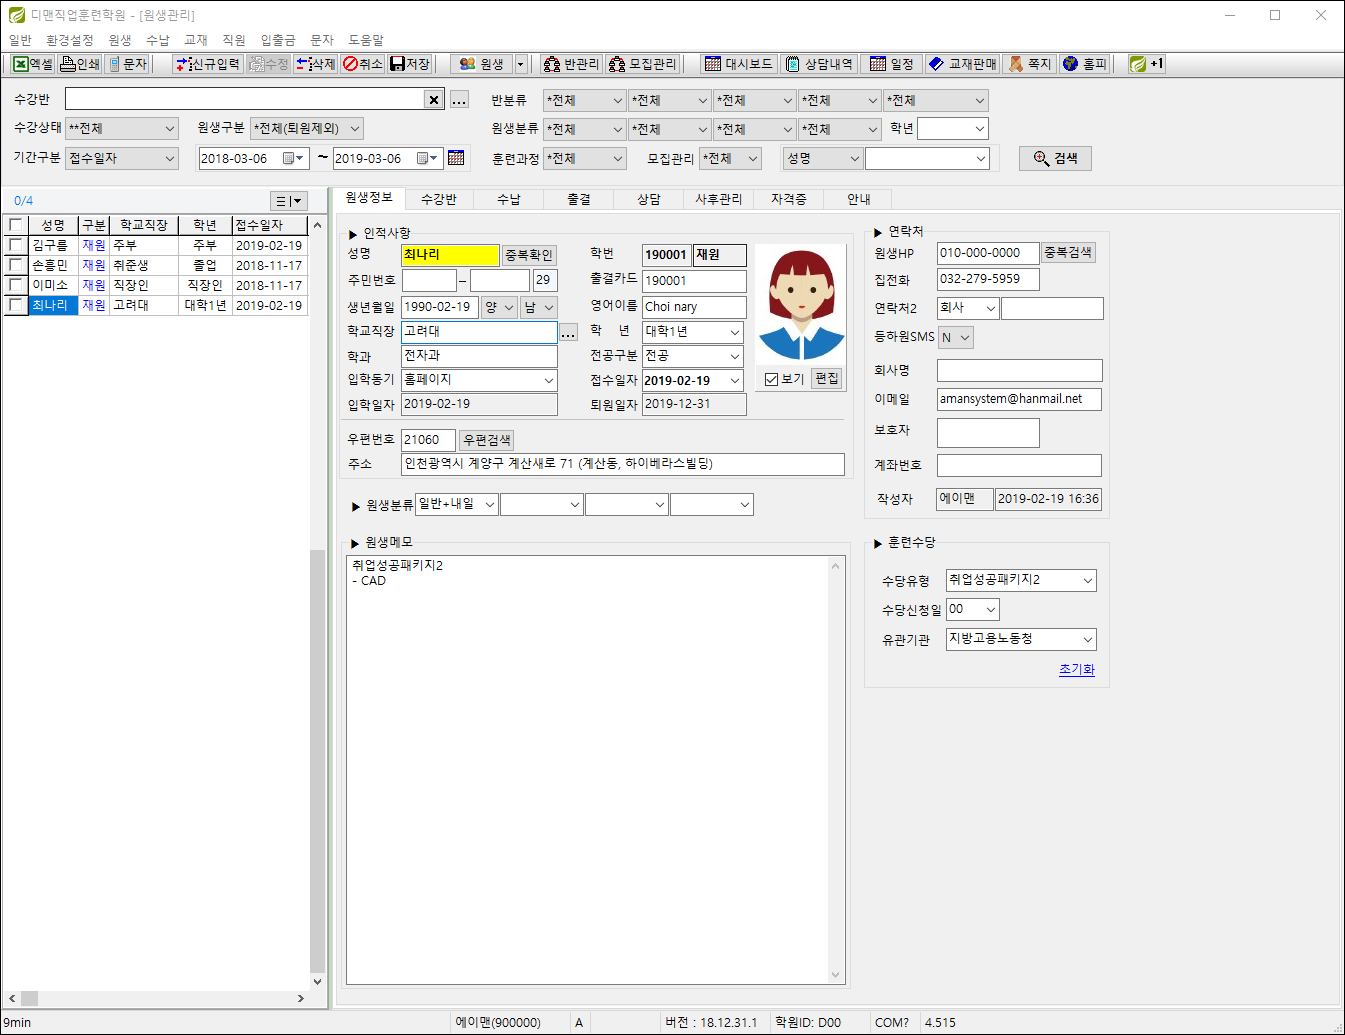Open the 대시보드 dashboard
Screen dimensions: 1345x1035
pyautogui.click(x=738, y=64)
